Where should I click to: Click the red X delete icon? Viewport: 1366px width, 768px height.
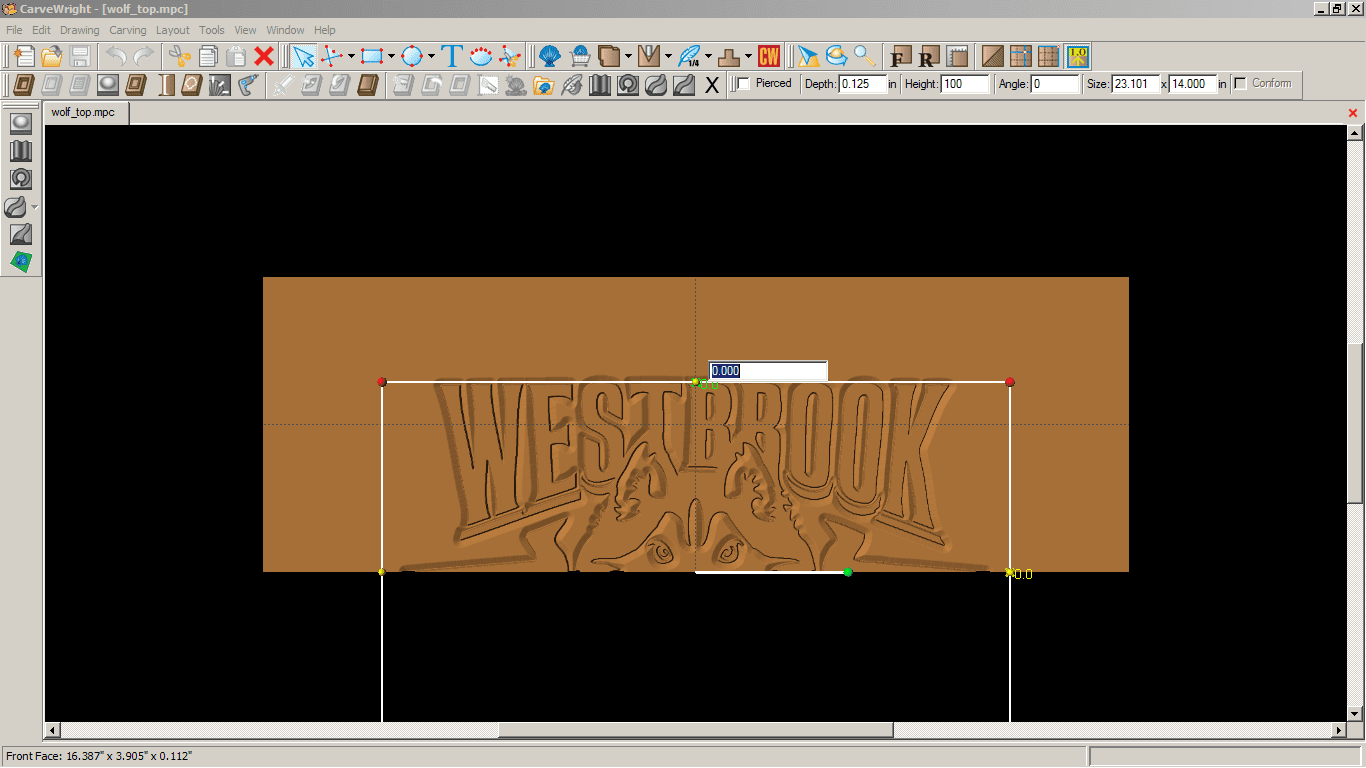coord(264,56)
